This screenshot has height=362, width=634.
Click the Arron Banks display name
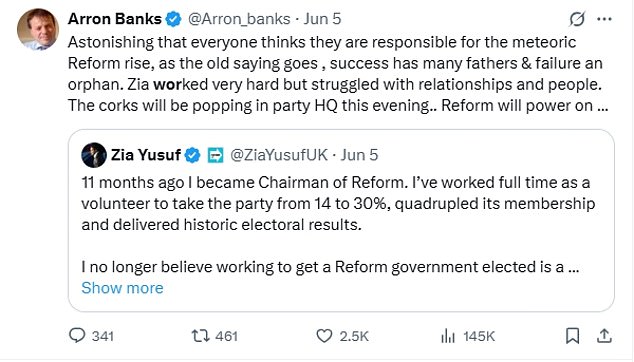[x=115, y=19]
